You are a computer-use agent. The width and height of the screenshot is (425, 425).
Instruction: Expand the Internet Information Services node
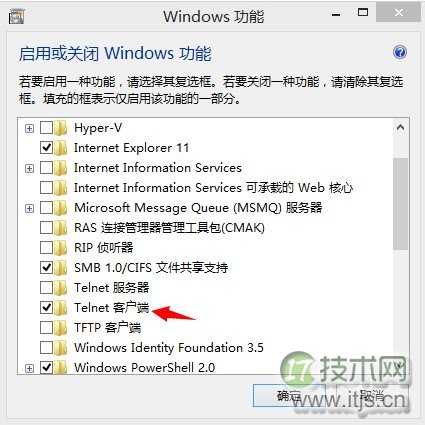click(x=29, y=168)
